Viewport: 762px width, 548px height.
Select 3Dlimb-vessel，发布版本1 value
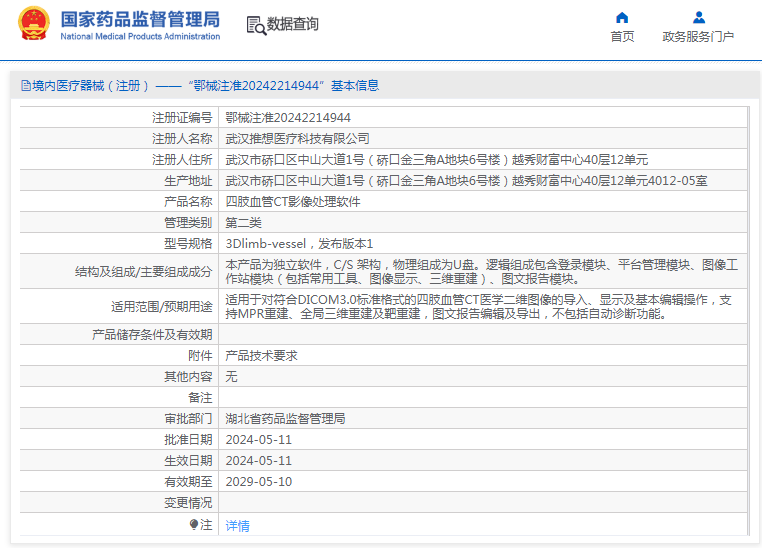[x=299, y=243]
